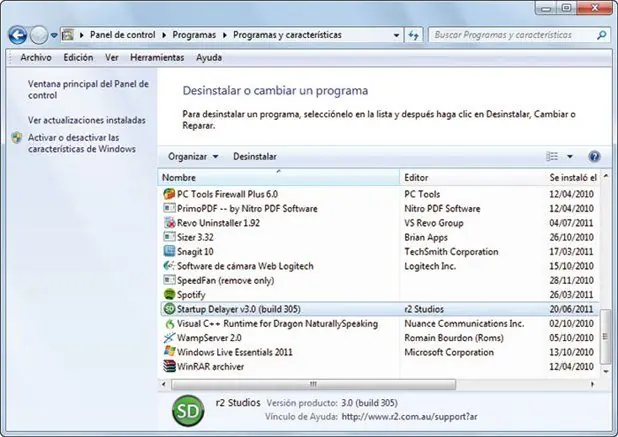The height and width of the screenshot is (437, 618).
Task: Open the Herramientas menu
Action: click(157, 58)
